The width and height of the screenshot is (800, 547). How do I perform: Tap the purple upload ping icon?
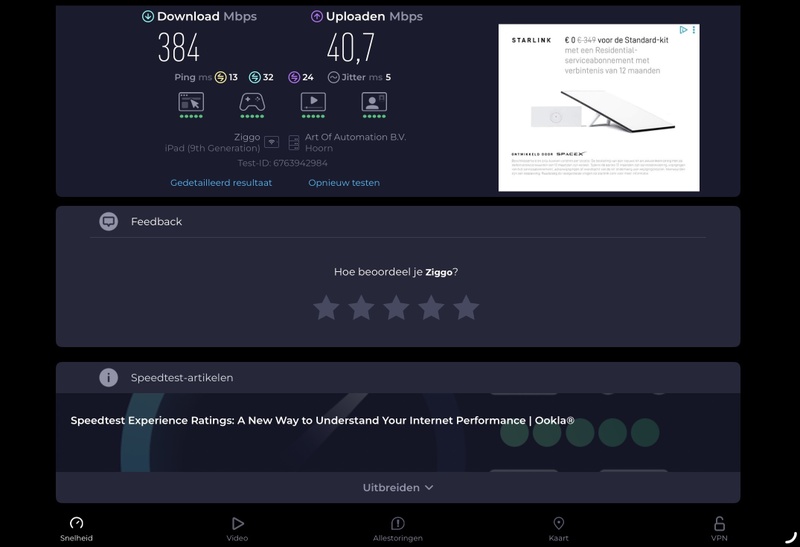(x=294, y=77)
